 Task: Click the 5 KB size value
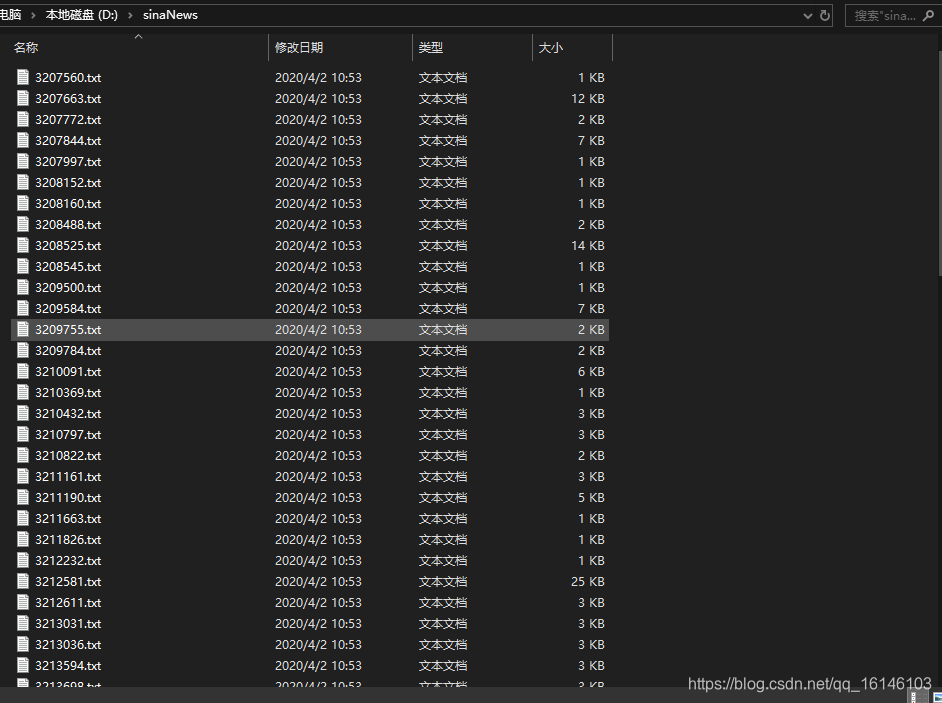click(x=591, y=498)
